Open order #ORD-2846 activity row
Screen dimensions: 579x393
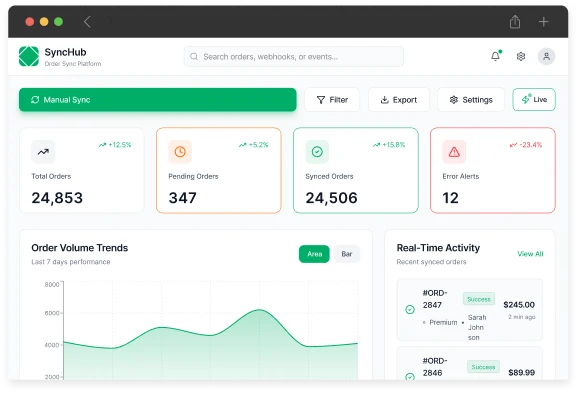pos(469,364)
